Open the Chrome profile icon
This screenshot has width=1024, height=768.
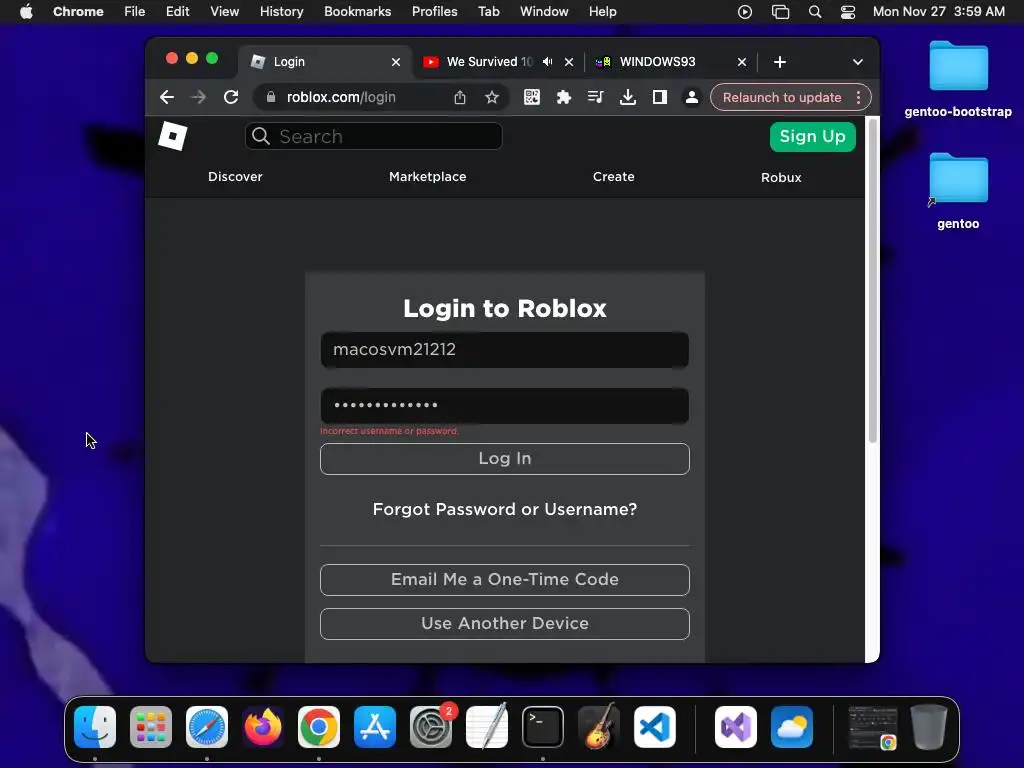[x=692, y=97]
